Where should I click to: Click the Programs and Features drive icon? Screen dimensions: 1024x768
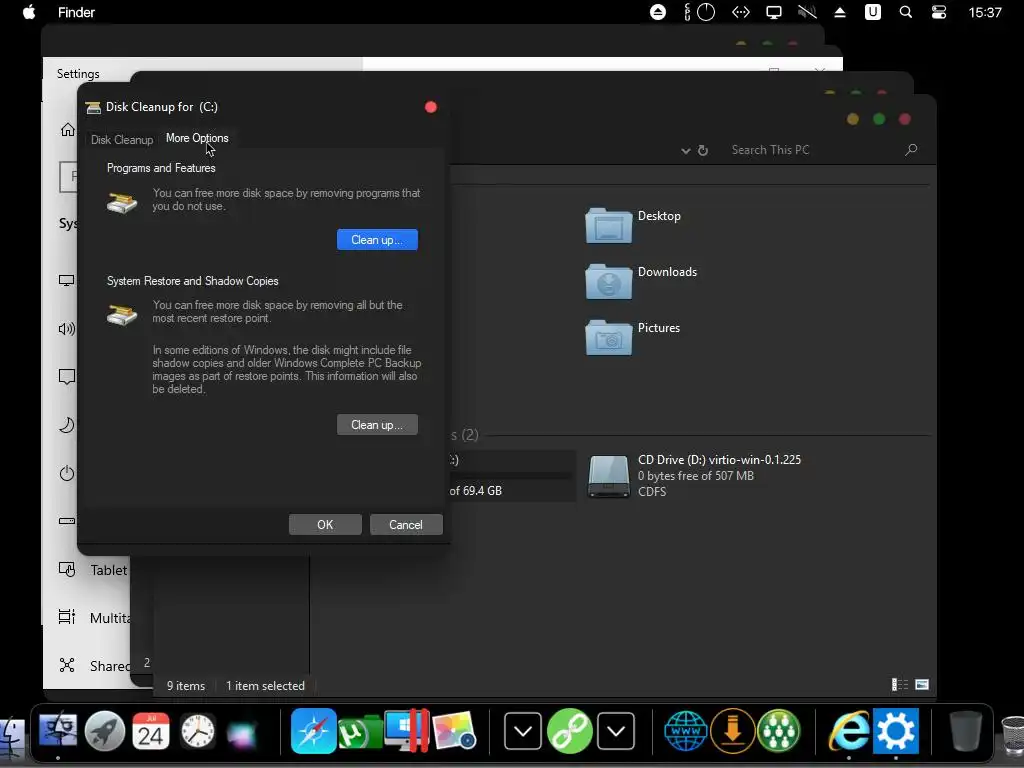122,203
